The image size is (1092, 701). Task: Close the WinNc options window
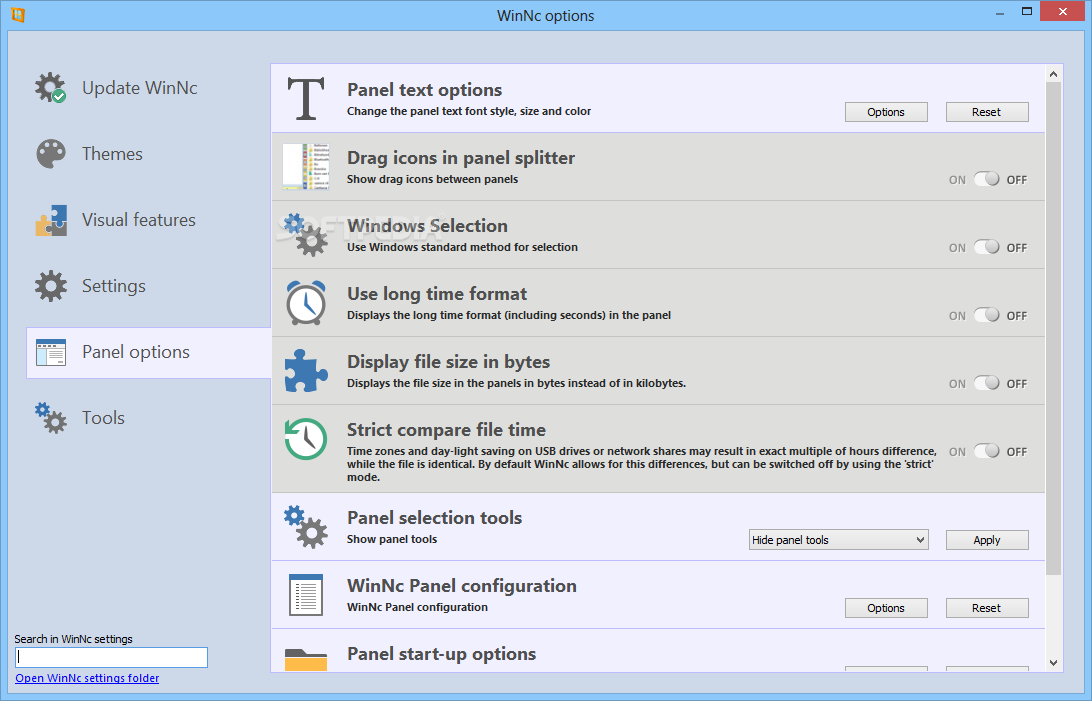pyautogui.click(x=1063, y=11)
